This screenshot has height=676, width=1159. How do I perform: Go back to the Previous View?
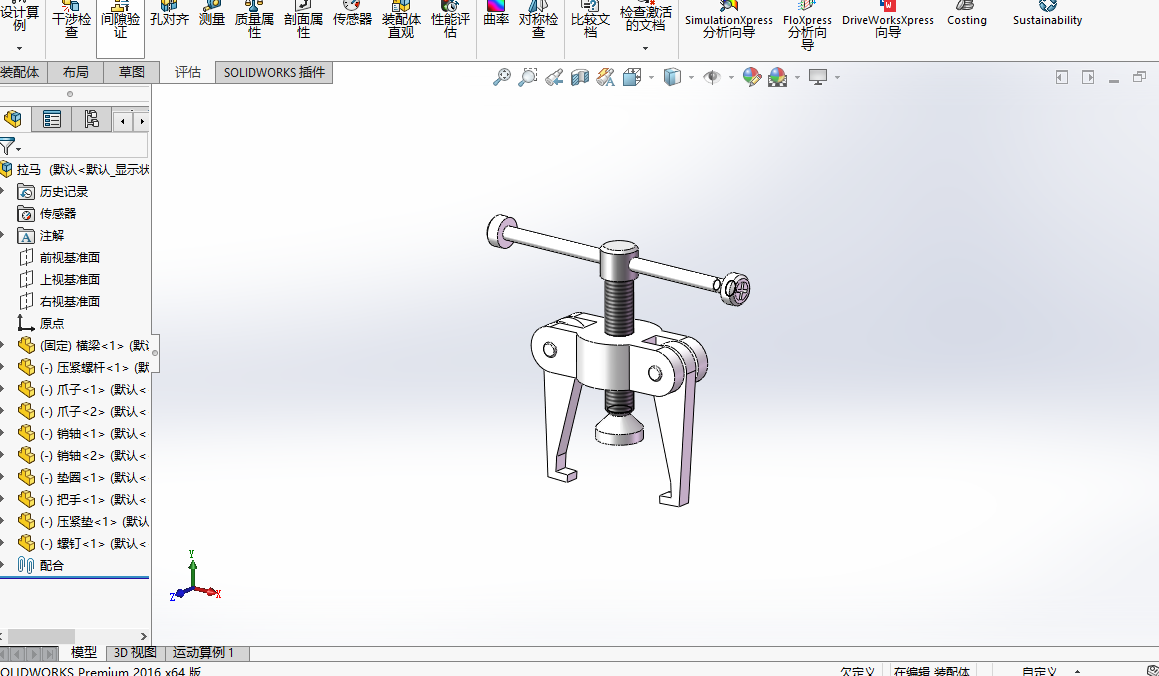[x=554, y=77]
